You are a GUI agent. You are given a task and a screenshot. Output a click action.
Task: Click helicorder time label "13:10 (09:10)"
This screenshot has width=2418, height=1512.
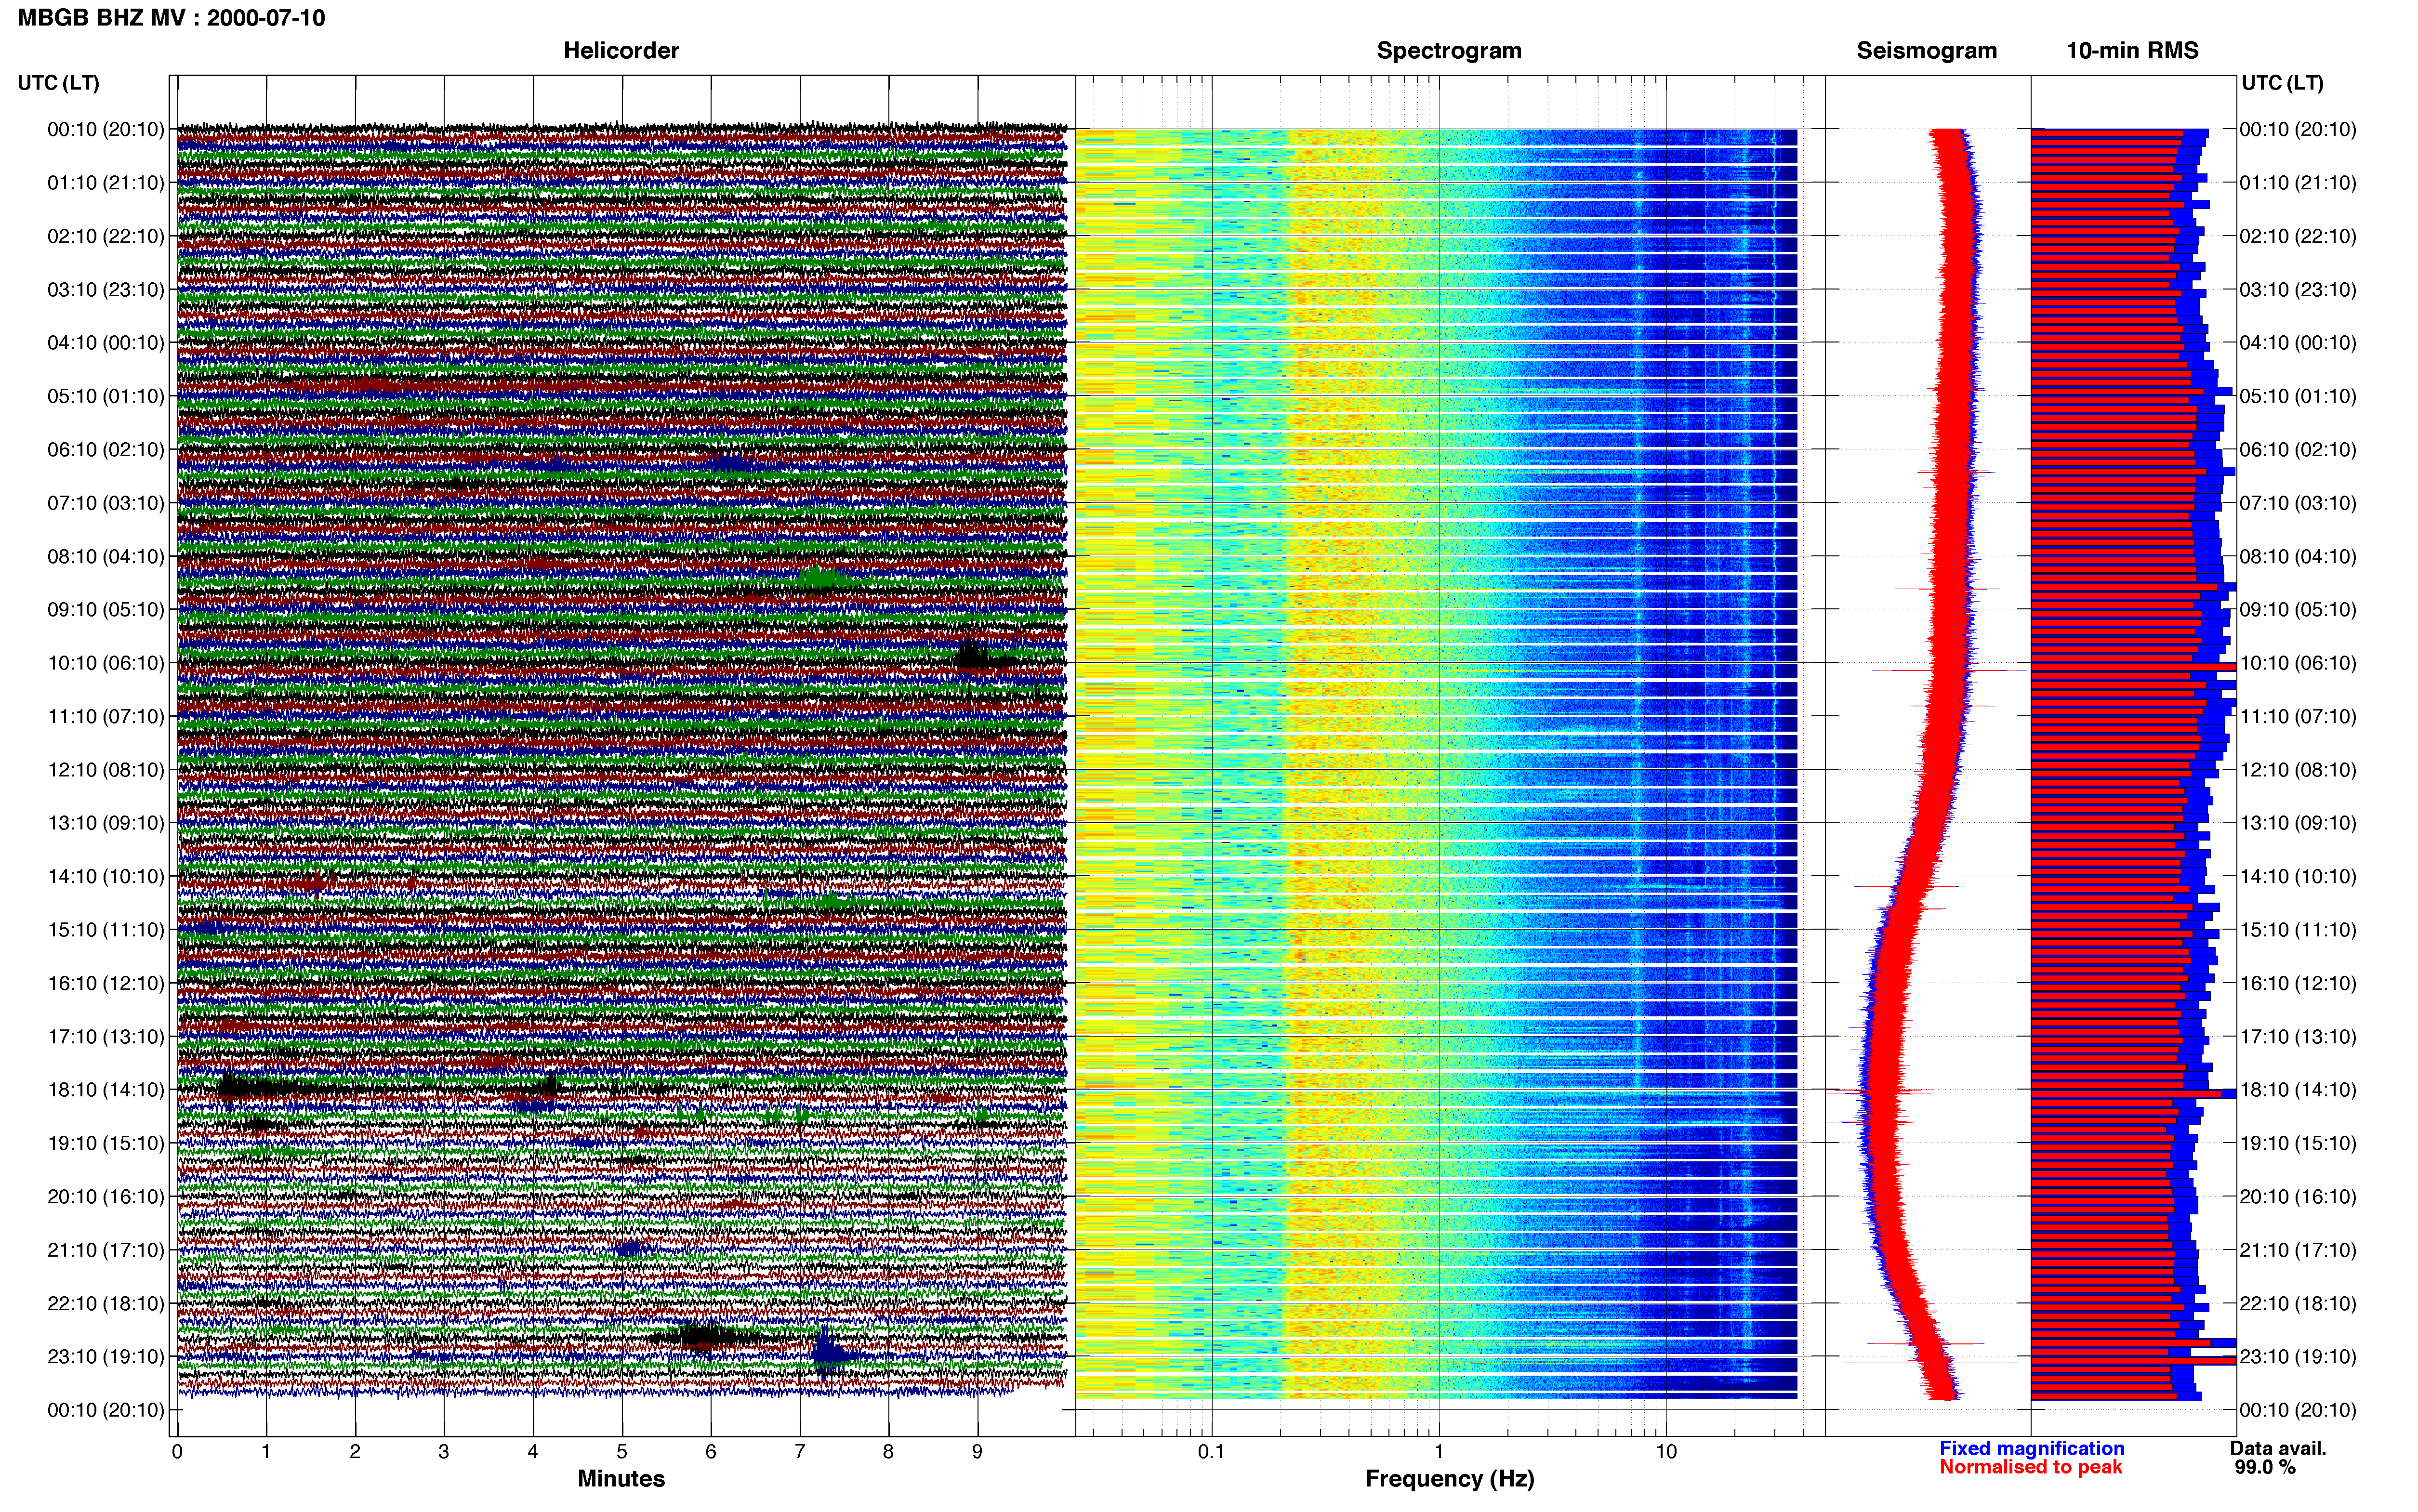106,823
